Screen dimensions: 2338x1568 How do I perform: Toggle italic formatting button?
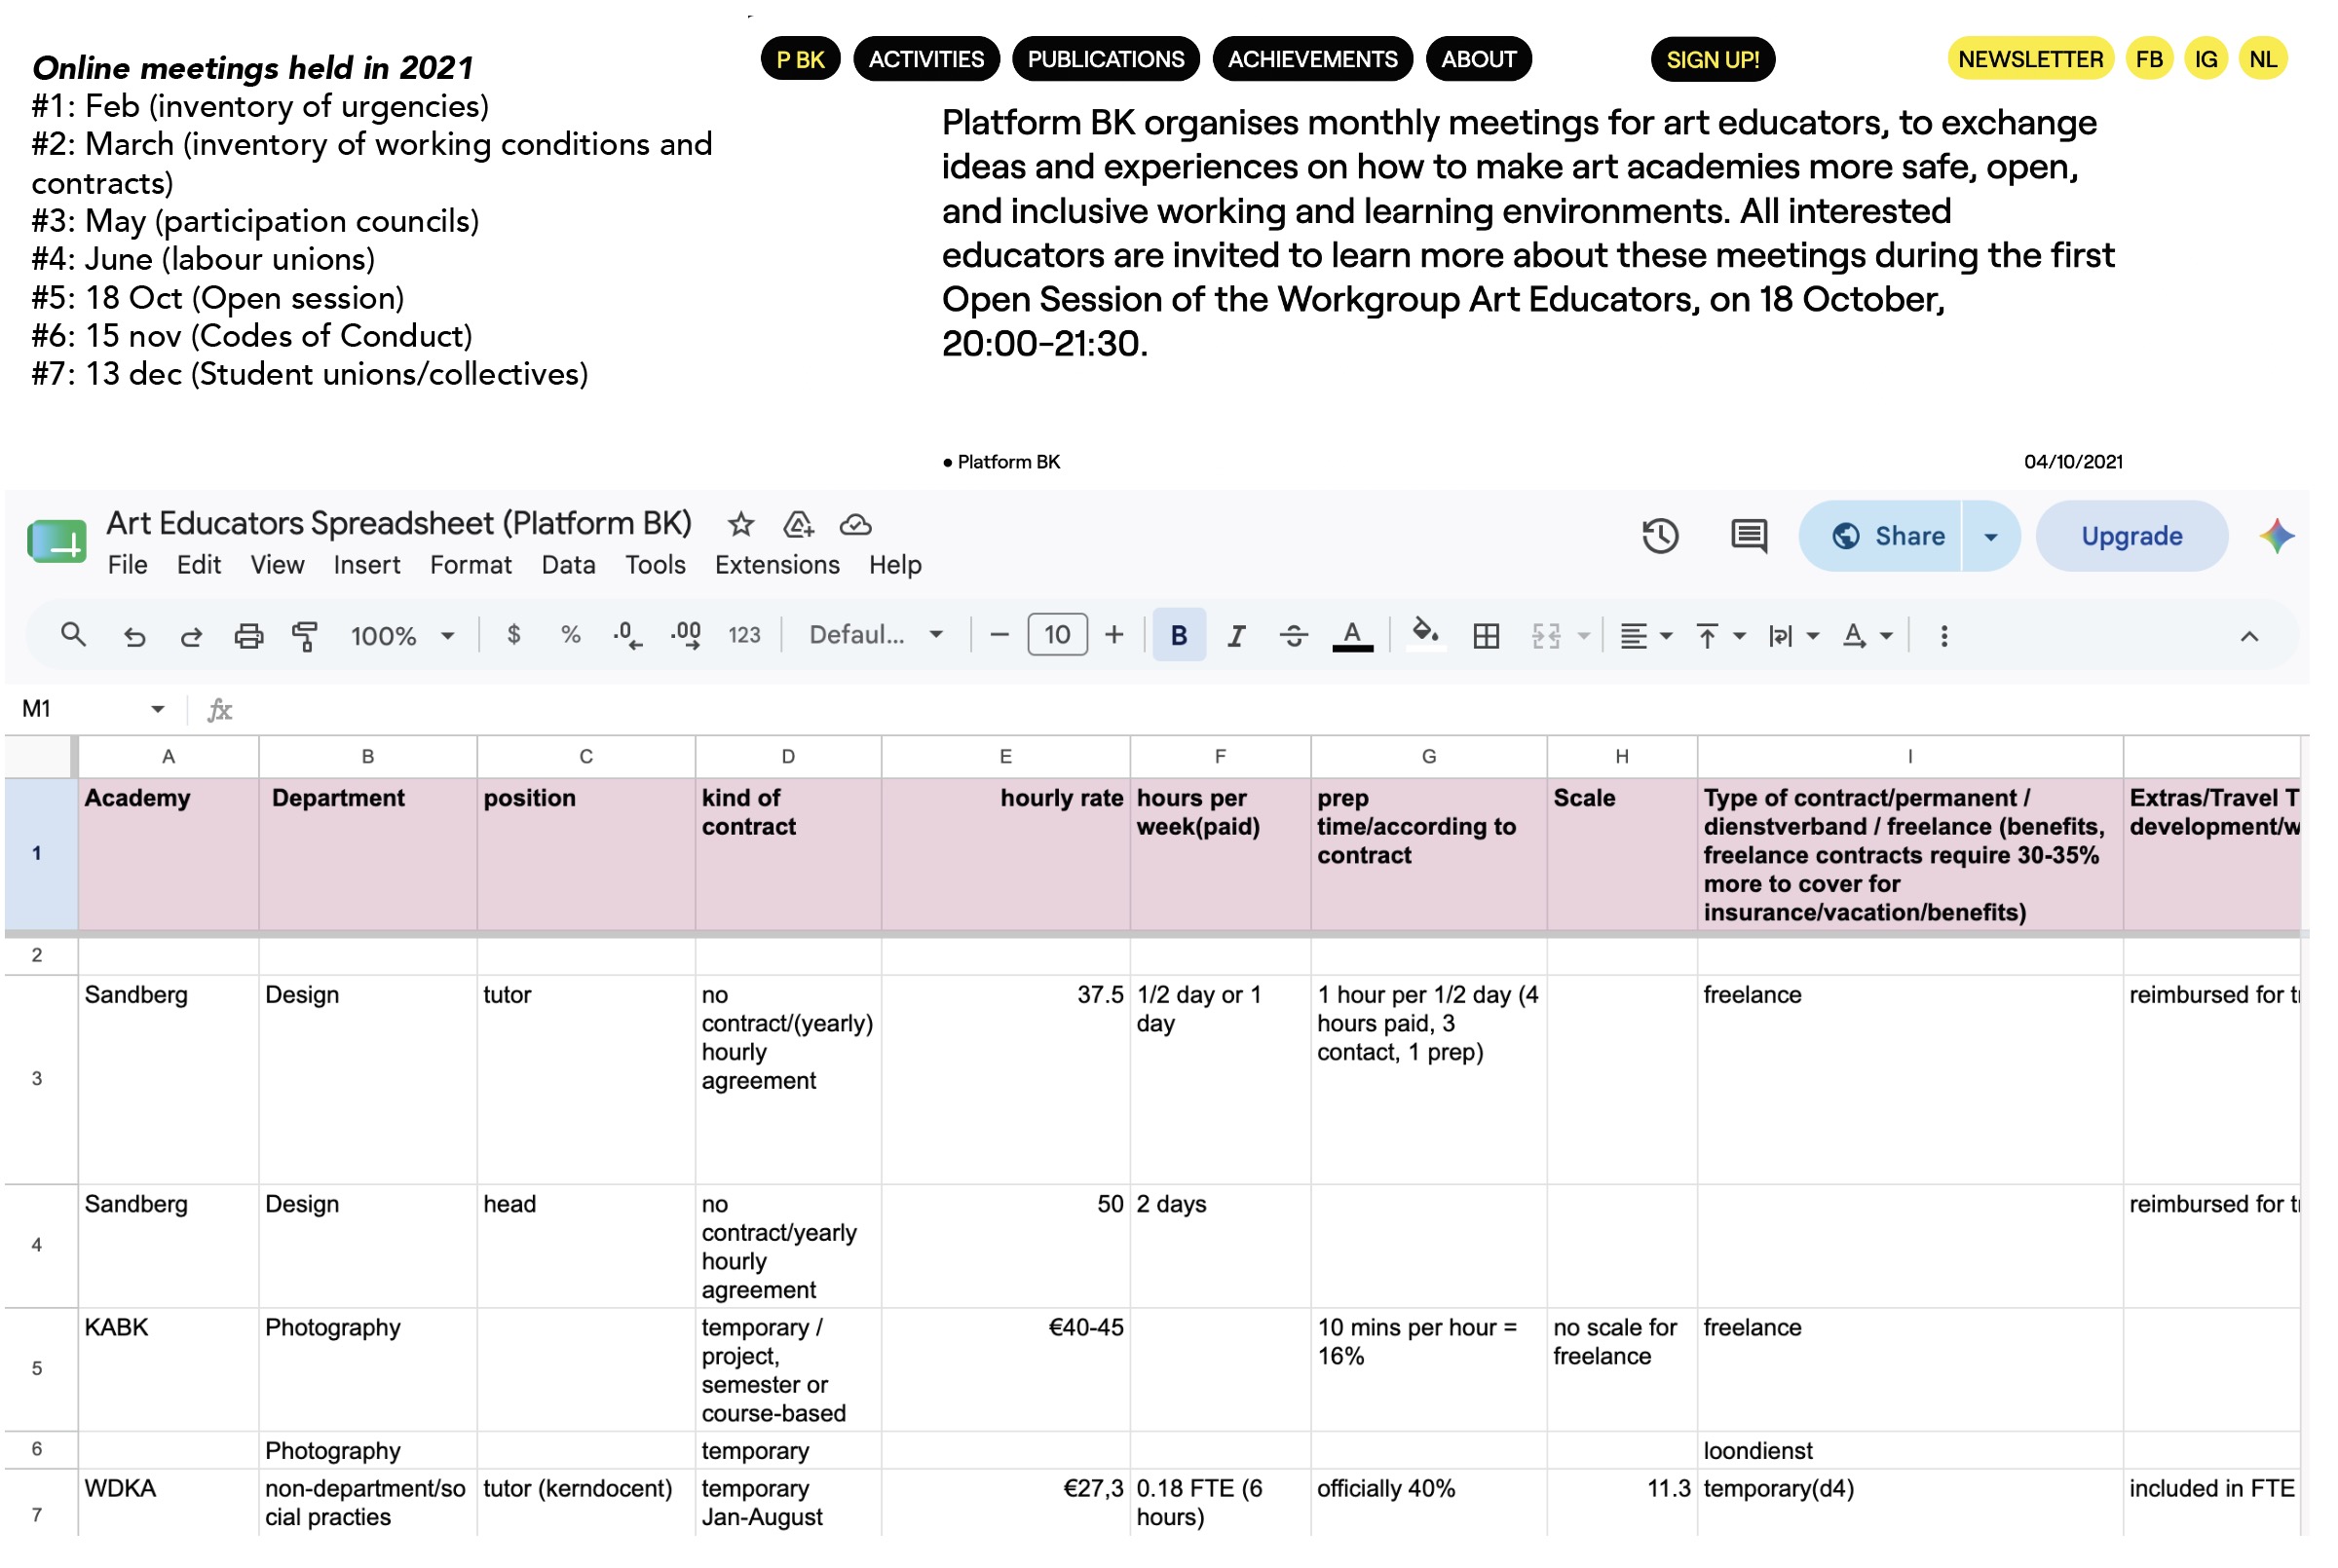[1237, 636]
